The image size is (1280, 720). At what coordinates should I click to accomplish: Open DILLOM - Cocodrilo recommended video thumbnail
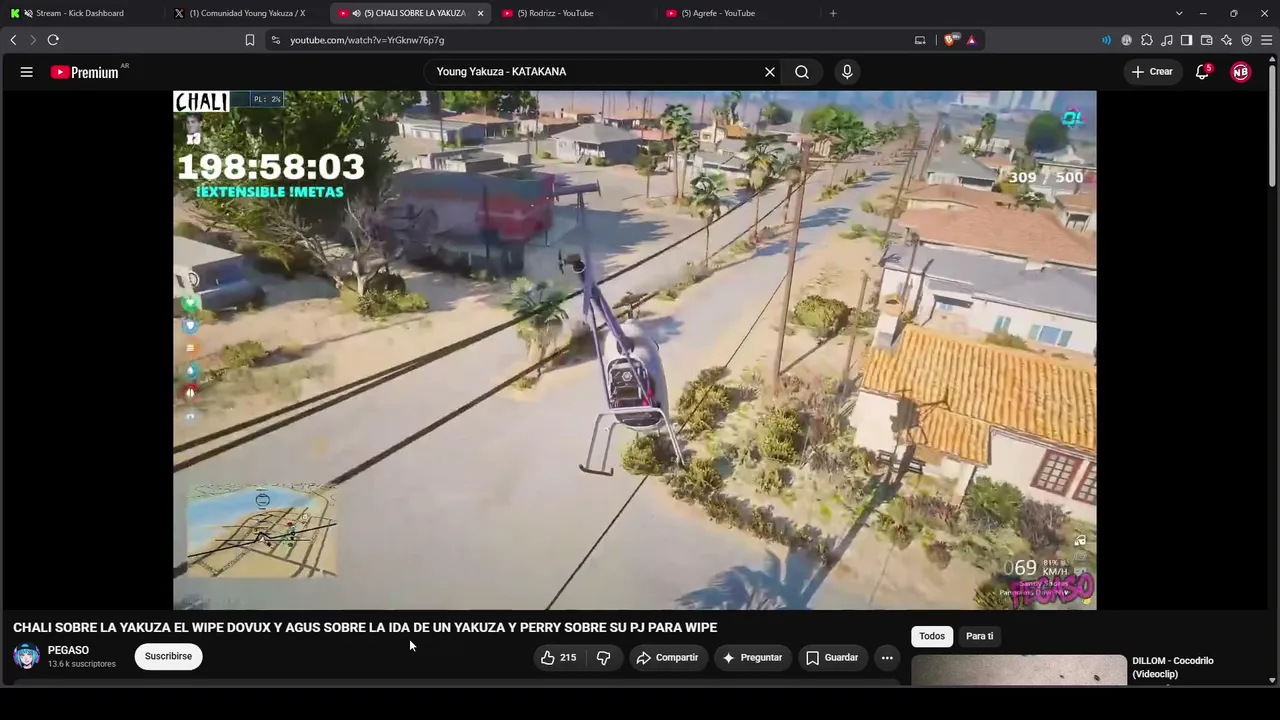pyautogui.click(x=1019, y=670)
